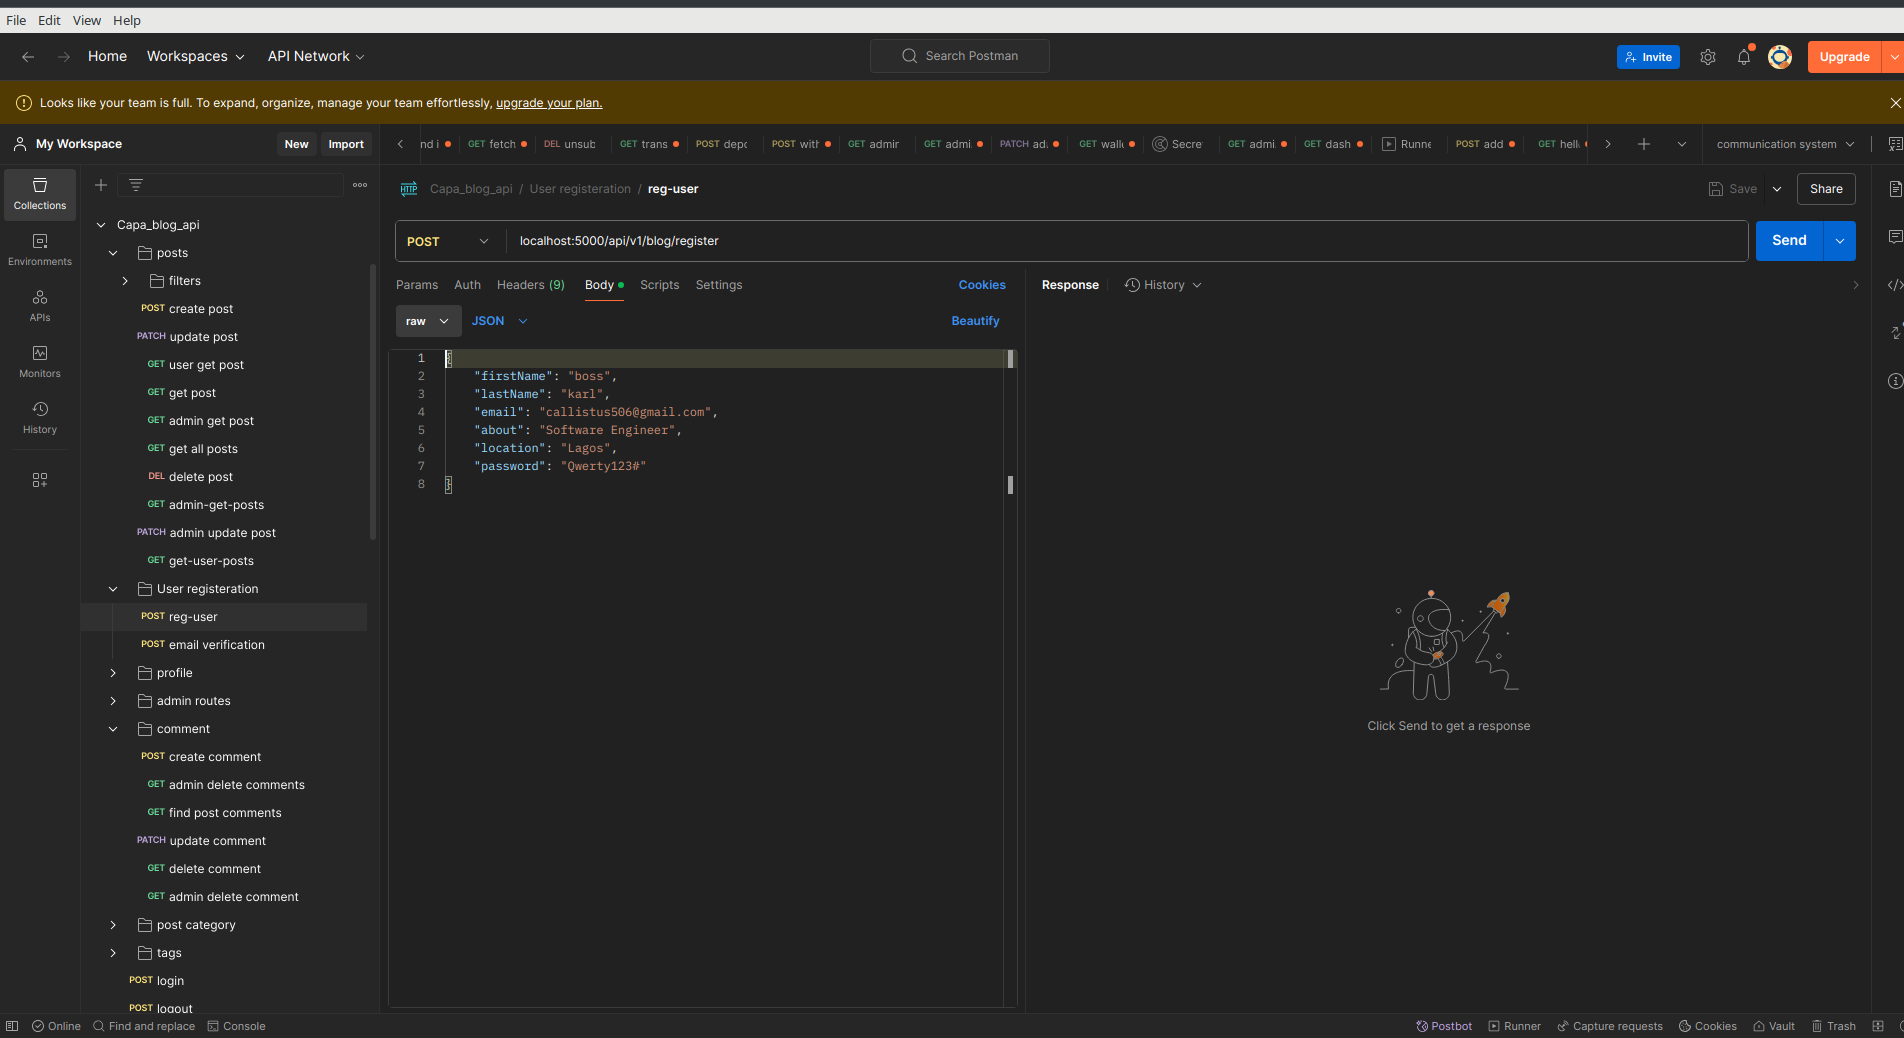1904x1038 pixels.
Task: Open the Environments sidebar panel
Action: 40,250
